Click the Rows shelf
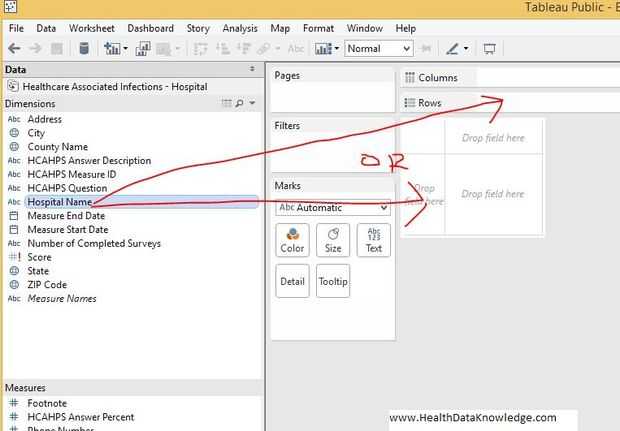This screenshot has width=620, height=431. tap(510, 103)
